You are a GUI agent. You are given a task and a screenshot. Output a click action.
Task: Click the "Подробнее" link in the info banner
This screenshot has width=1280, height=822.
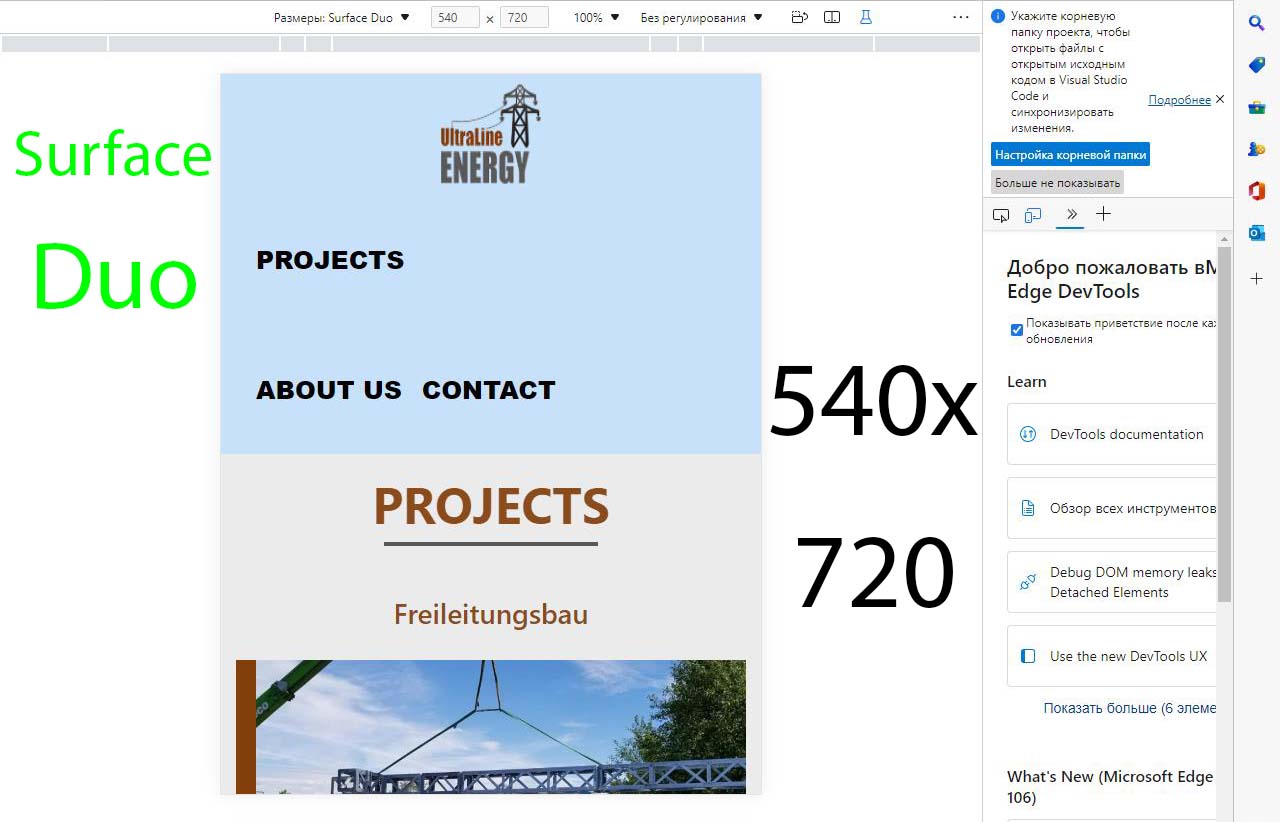click(x=1179, y=100)
